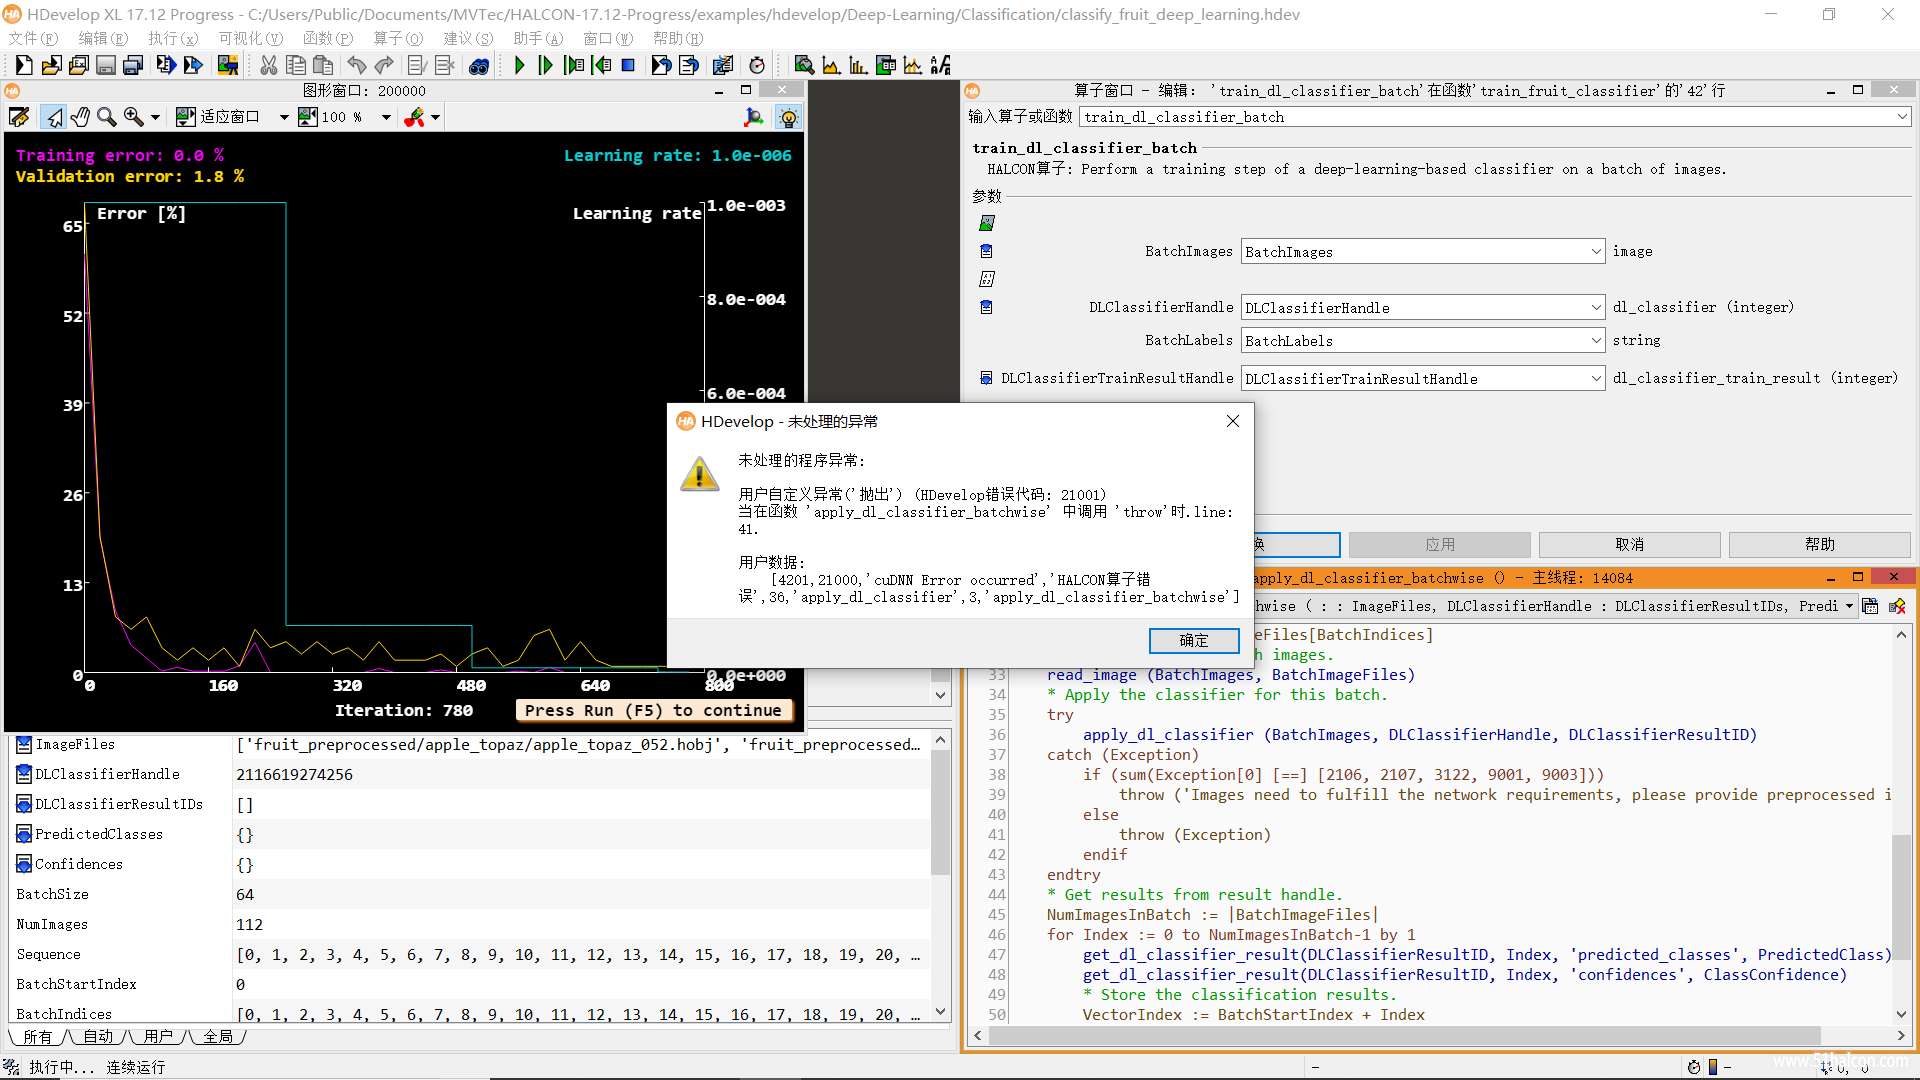Viewport: 1920px width, 1080px height.
Task: Expand the BatchLabels parameter dropdown
Action: click(x=1596, y=340)
